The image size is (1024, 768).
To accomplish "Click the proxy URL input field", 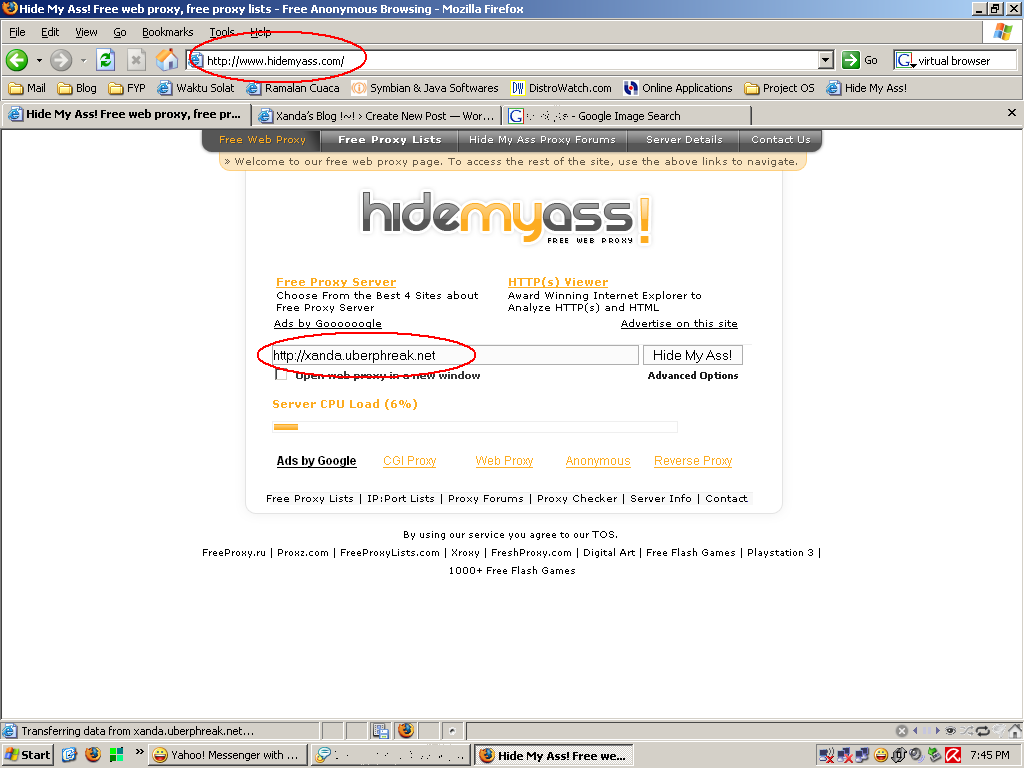I will pyautogui.click(x=455, y=355).
